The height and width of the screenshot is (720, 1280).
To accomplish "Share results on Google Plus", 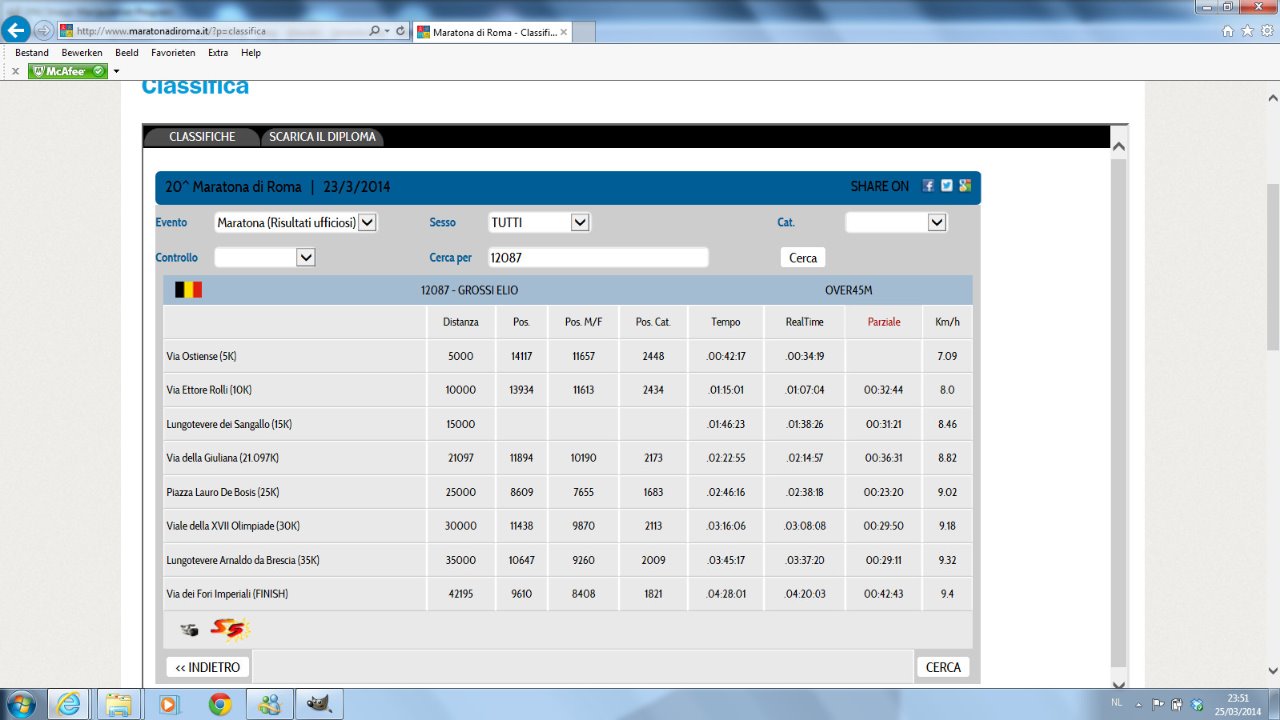I will (x=964, y=186).
